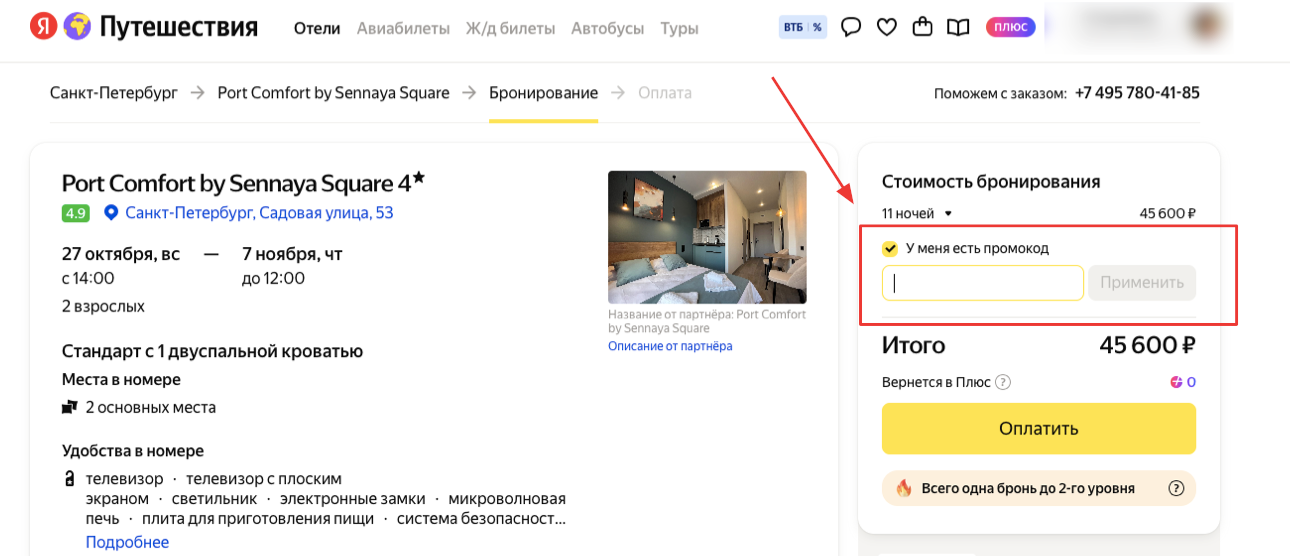
Task: Click the yellow Оплатить button
Action: tap(1039, 429)
